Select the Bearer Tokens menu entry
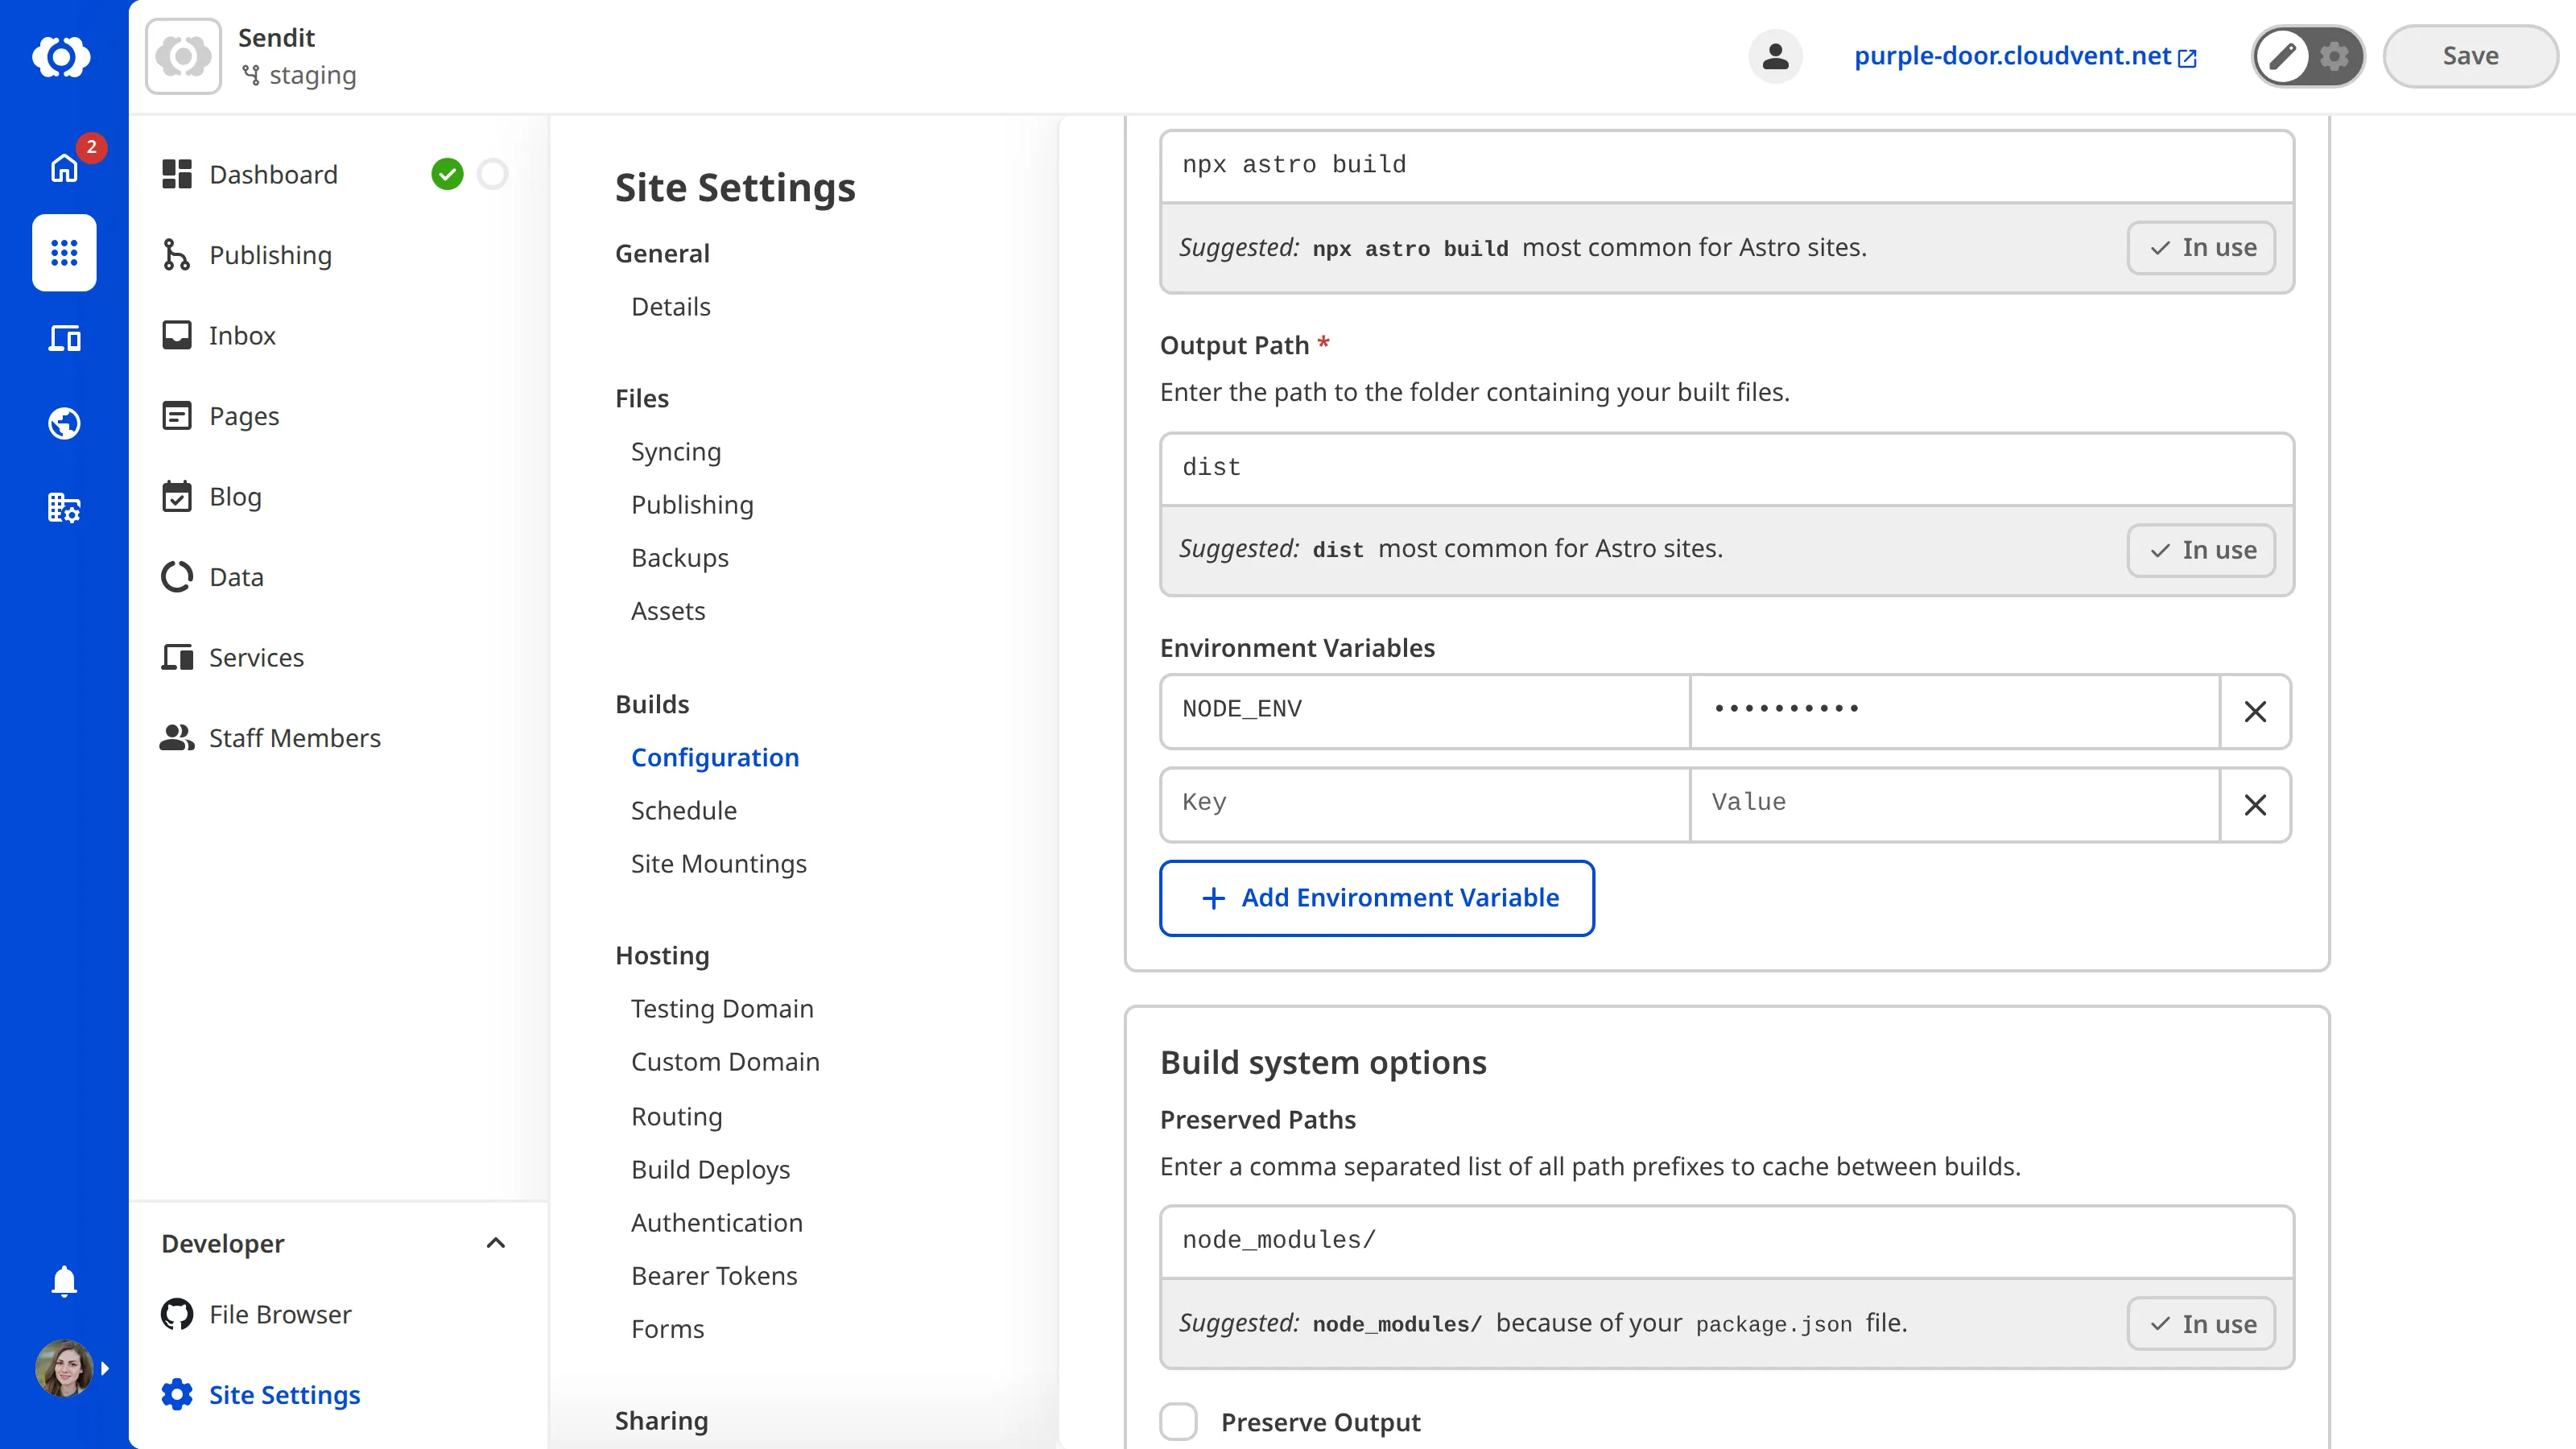Viewport: 2576px width, 1449px height. pos(714,1275)
